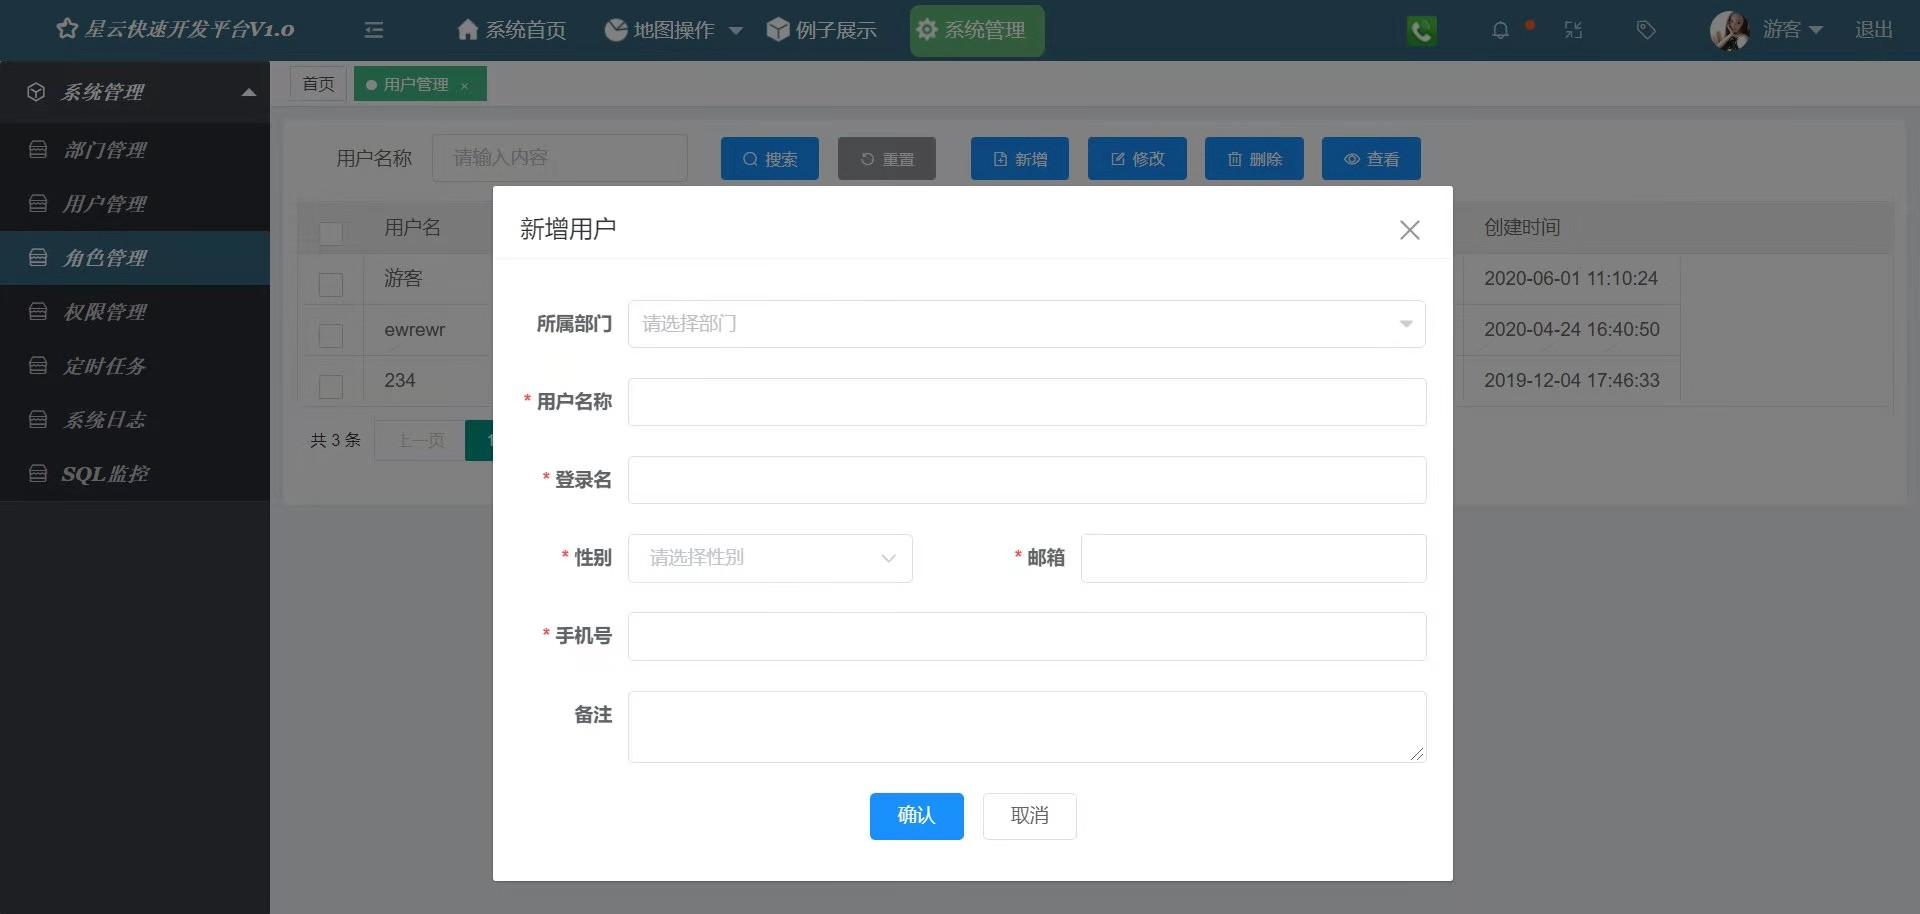Select 系统首页 in the top navigation
Image resolution: width=1920 pixels, height=914 pixels.
pyautogui.click(x=510, y=30)
